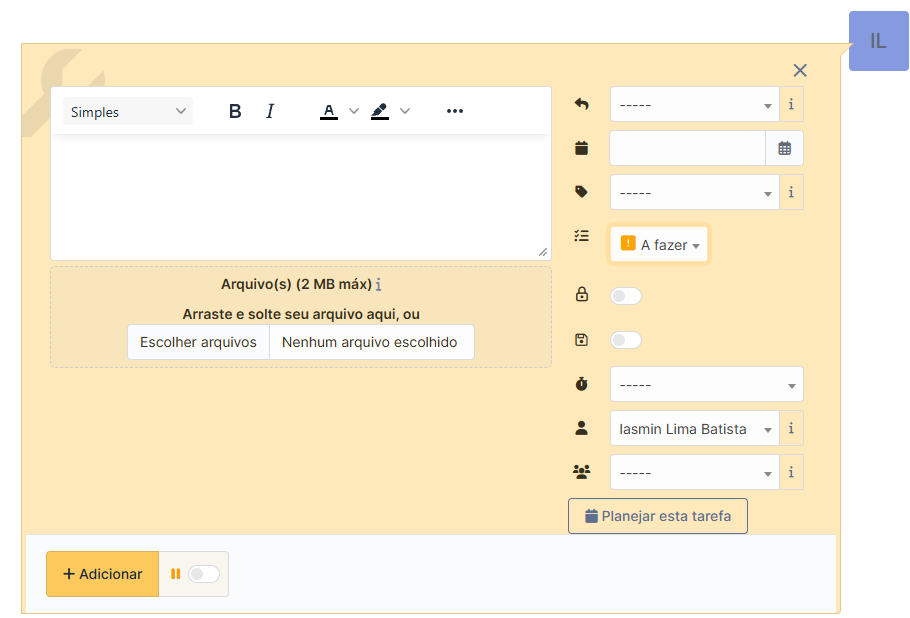Open the A fazer status dropdown
The width and height of the screenshot is (910, 618).
(659, 244)
